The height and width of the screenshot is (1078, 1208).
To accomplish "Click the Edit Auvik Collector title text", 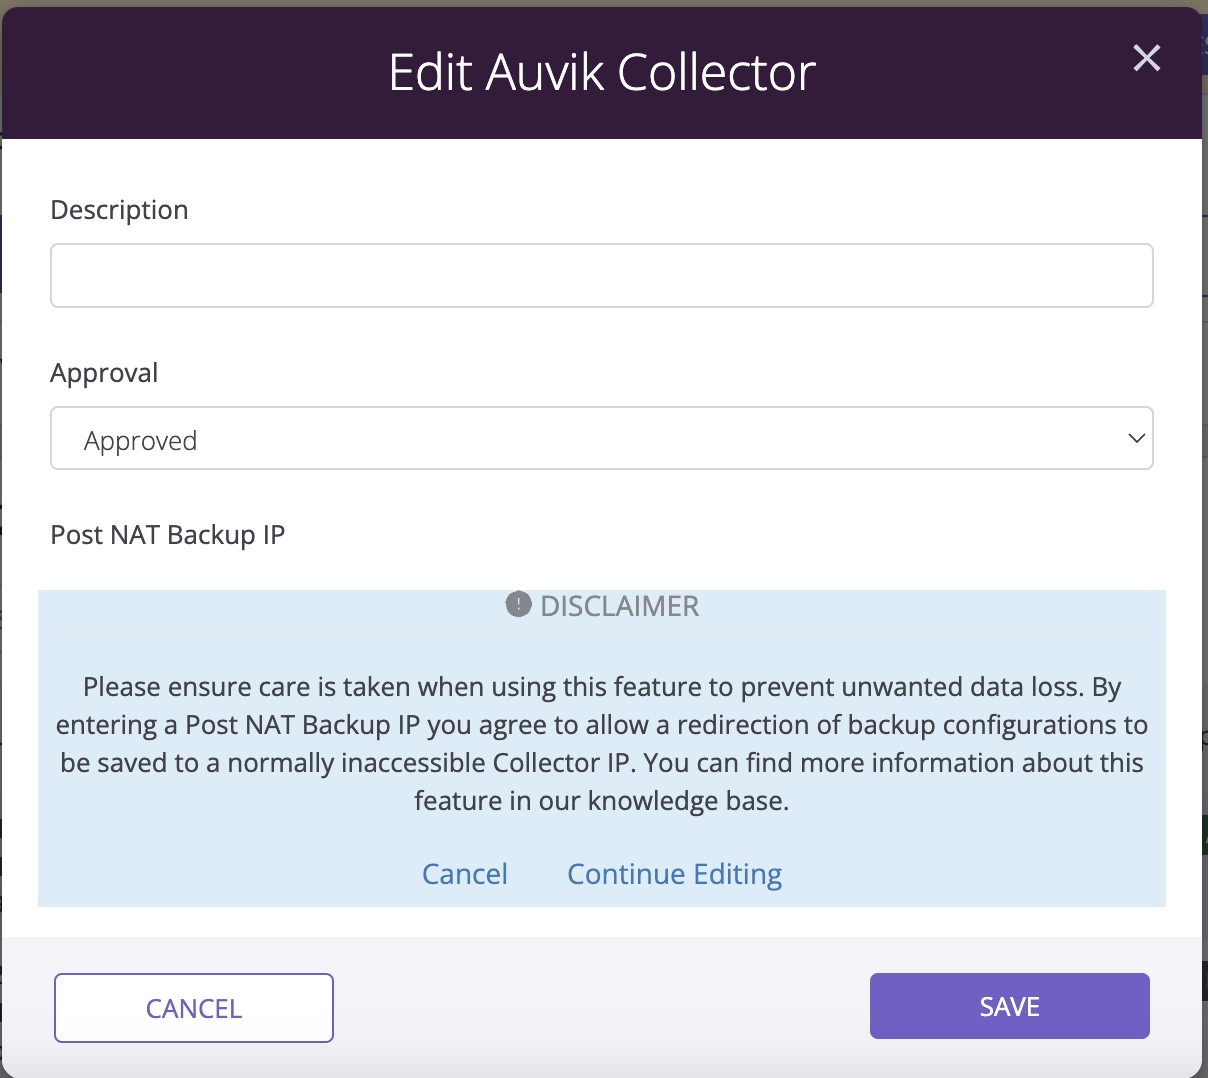I will 602,73.
